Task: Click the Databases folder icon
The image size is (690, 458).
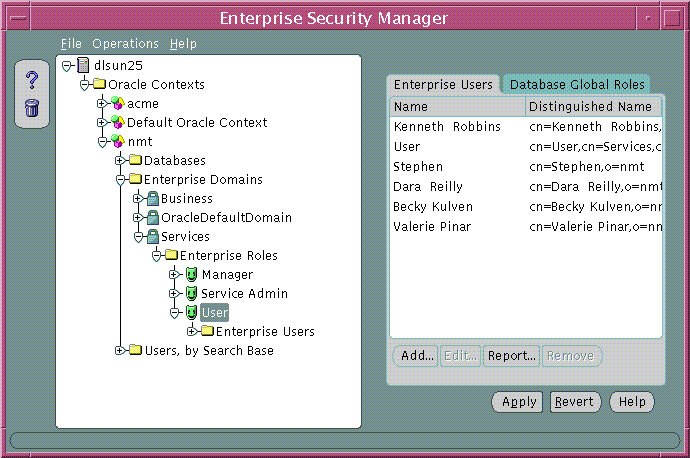Action: coord(135,161)
